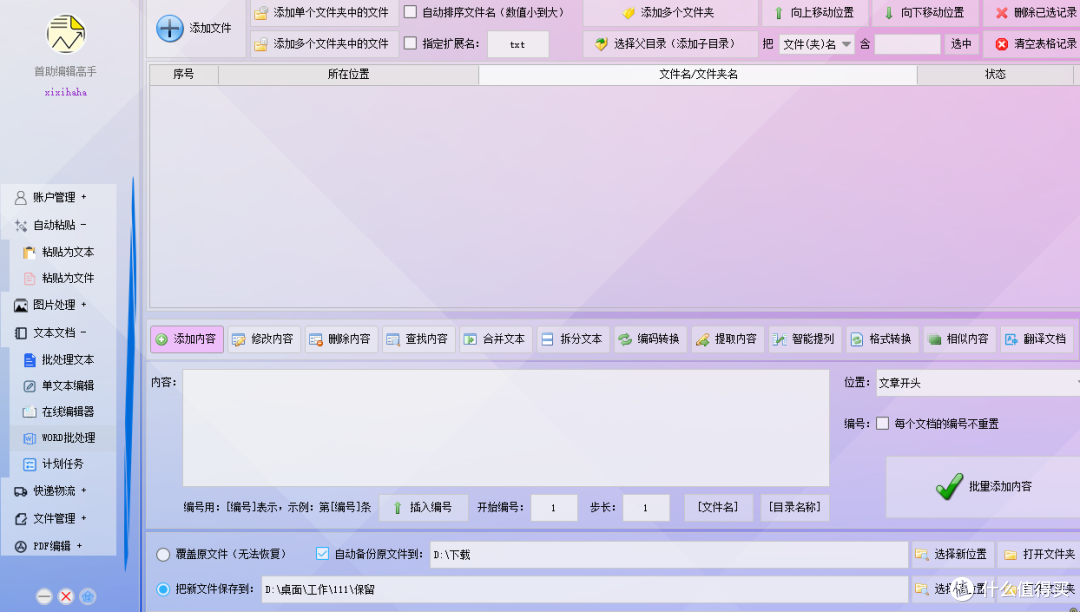This screenshot has height=612, width=1080.
Task: Click the green checkmark 批量添加内容 button
Action: [984, 487]
